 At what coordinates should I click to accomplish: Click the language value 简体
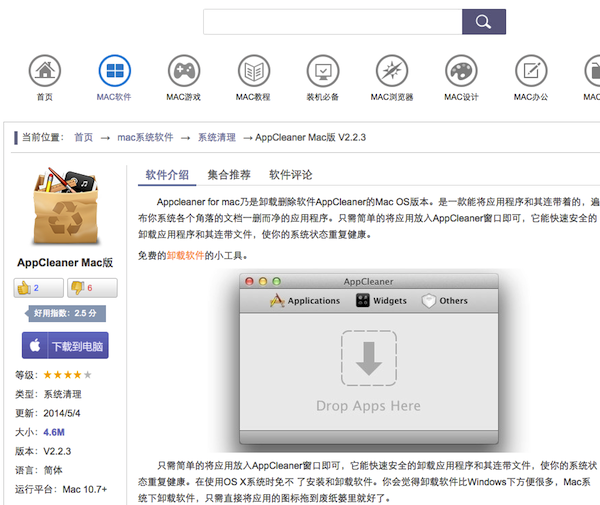click(x=53, y=470)
